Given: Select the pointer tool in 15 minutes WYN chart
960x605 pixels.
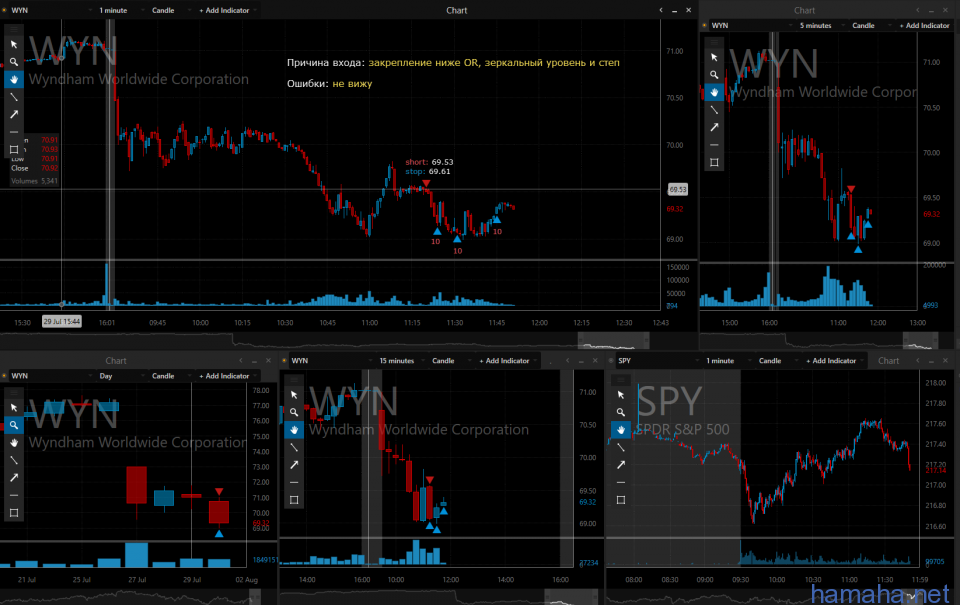Looking at the screenshot, I should coord(294,395).
